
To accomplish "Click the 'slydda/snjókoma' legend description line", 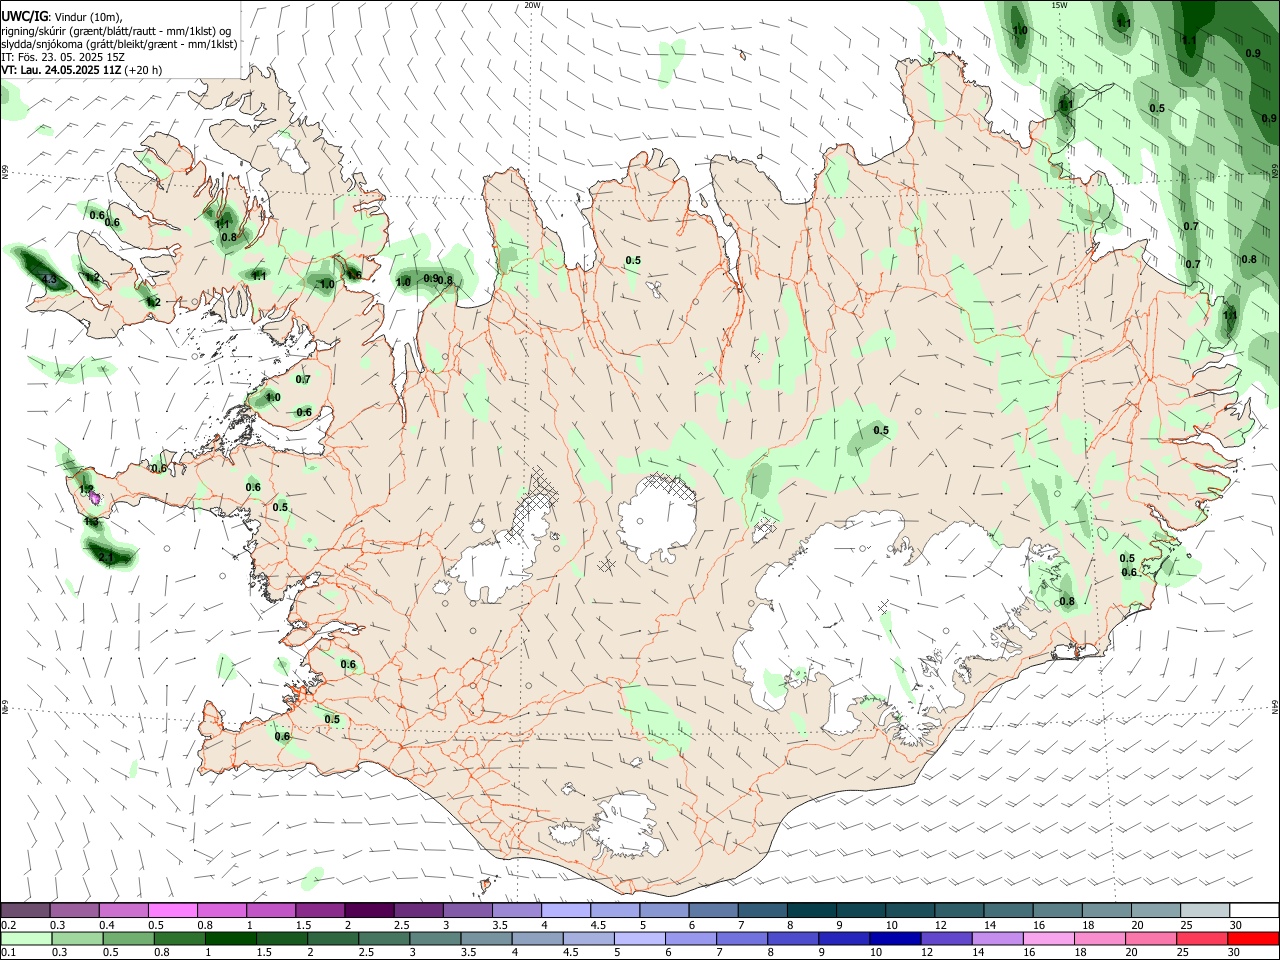I will 120,44.
